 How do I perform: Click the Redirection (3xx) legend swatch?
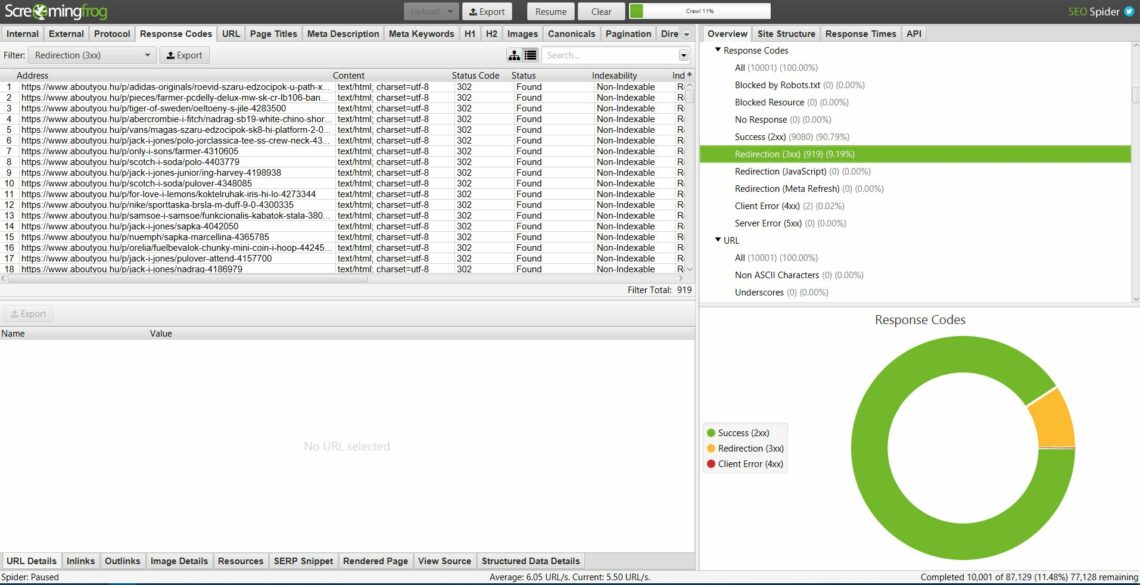pos(711,448)
